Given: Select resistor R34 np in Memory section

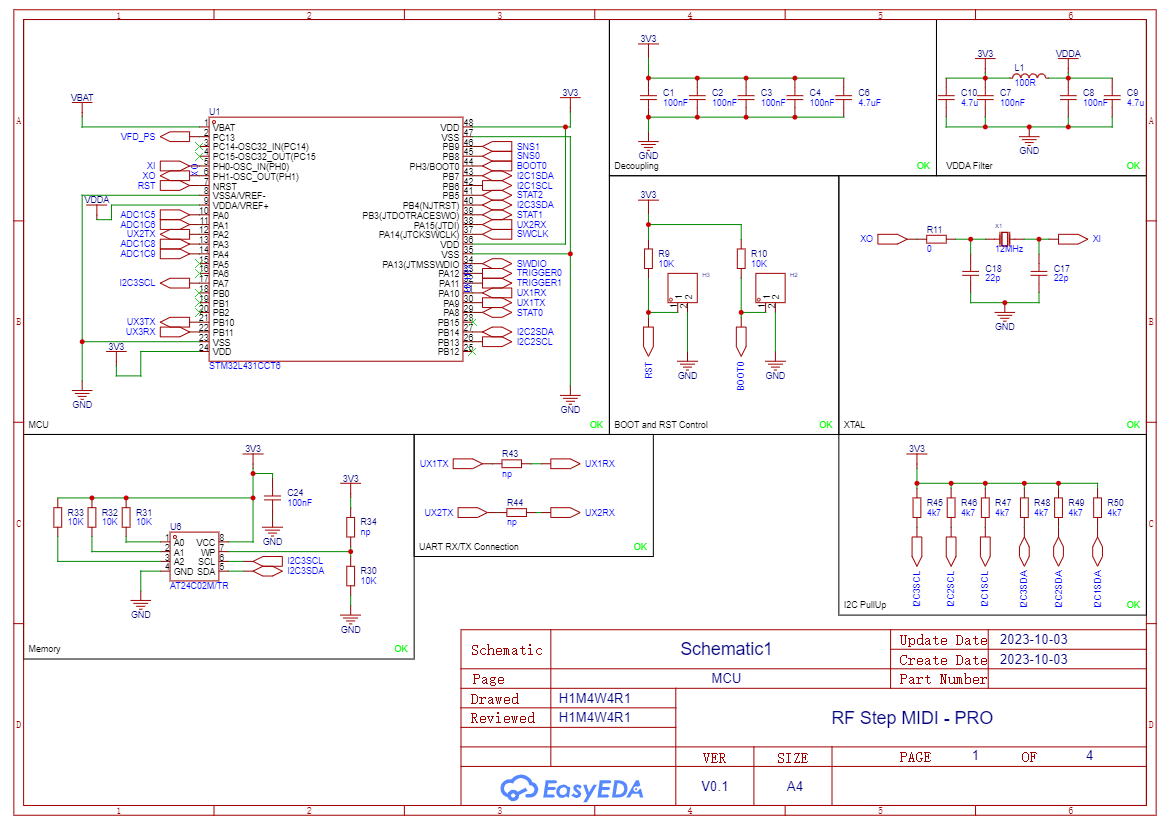Looking at the screenshot, I should [x=351, y=527].
